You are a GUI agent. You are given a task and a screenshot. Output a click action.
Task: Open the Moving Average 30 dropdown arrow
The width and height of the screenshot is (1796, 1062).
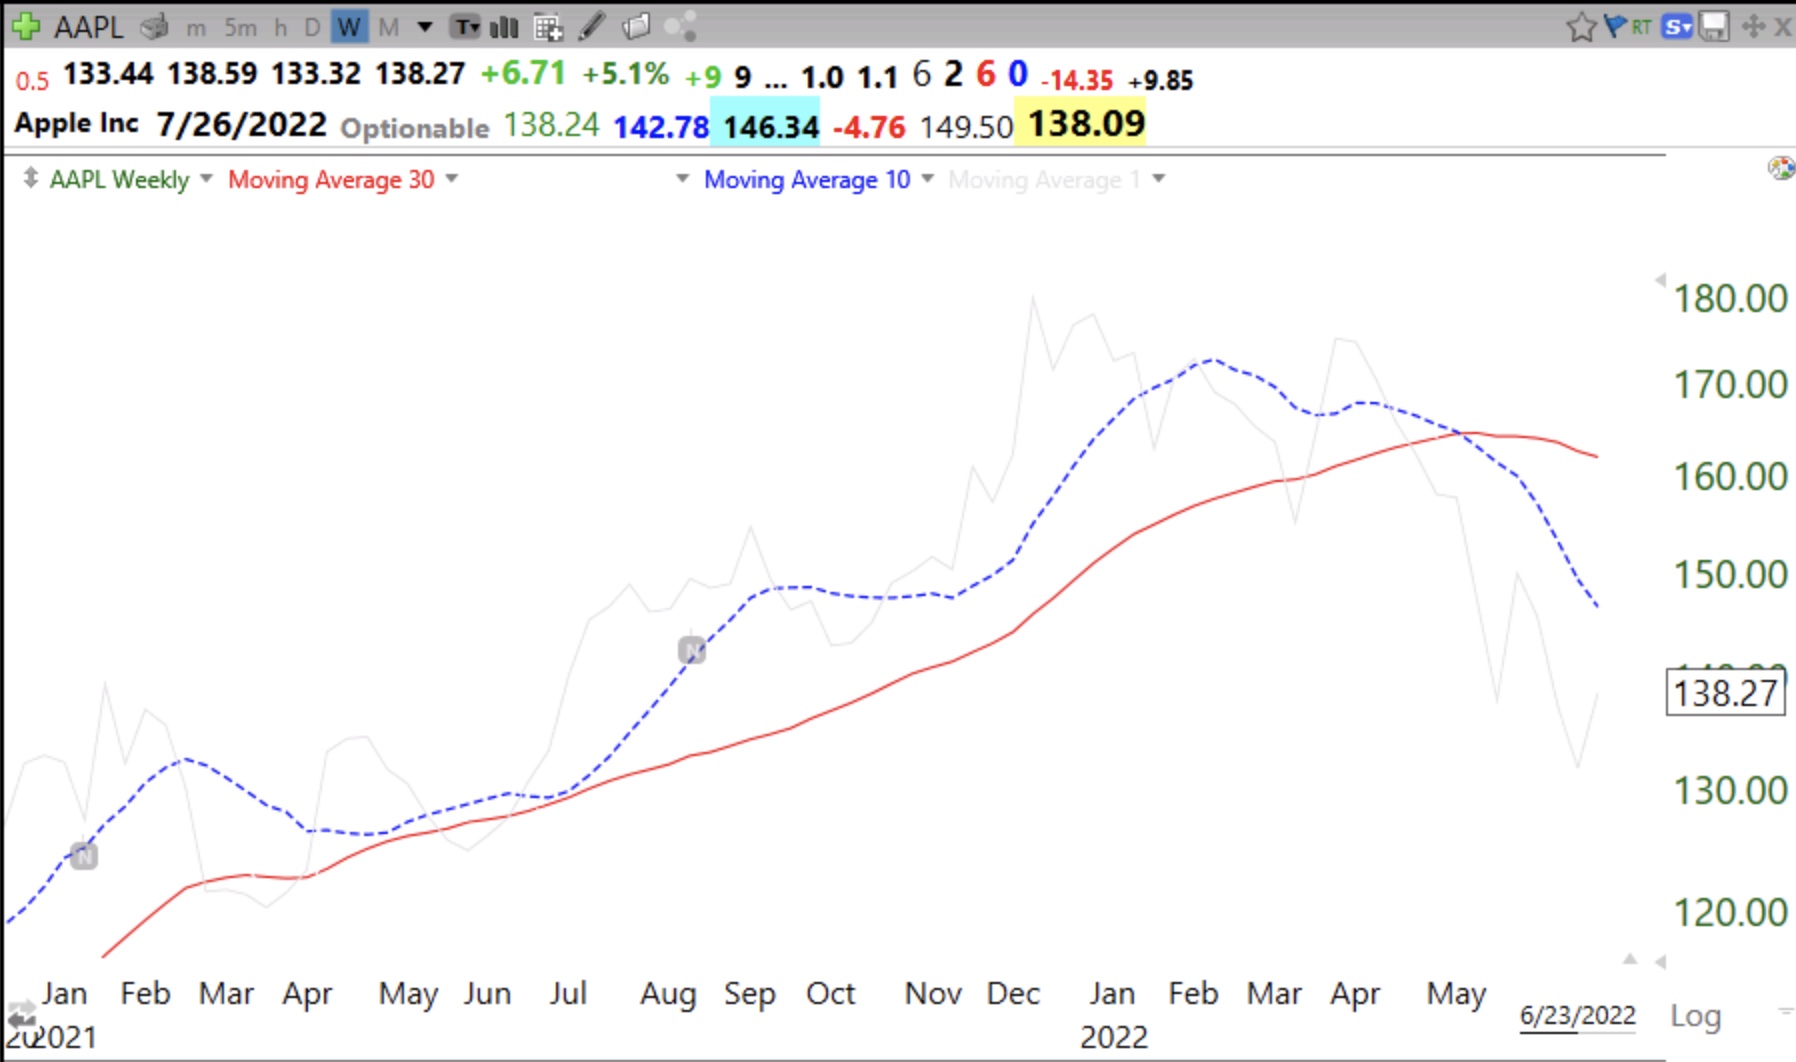click(452, 179)
